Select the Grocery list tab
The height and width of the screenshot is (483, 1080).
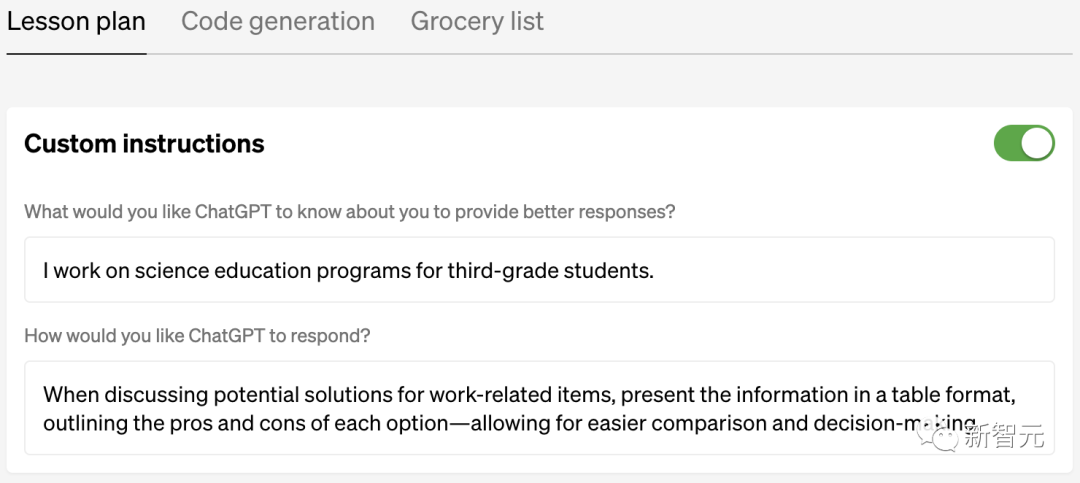pyautogui.click(x=477, y=21)
